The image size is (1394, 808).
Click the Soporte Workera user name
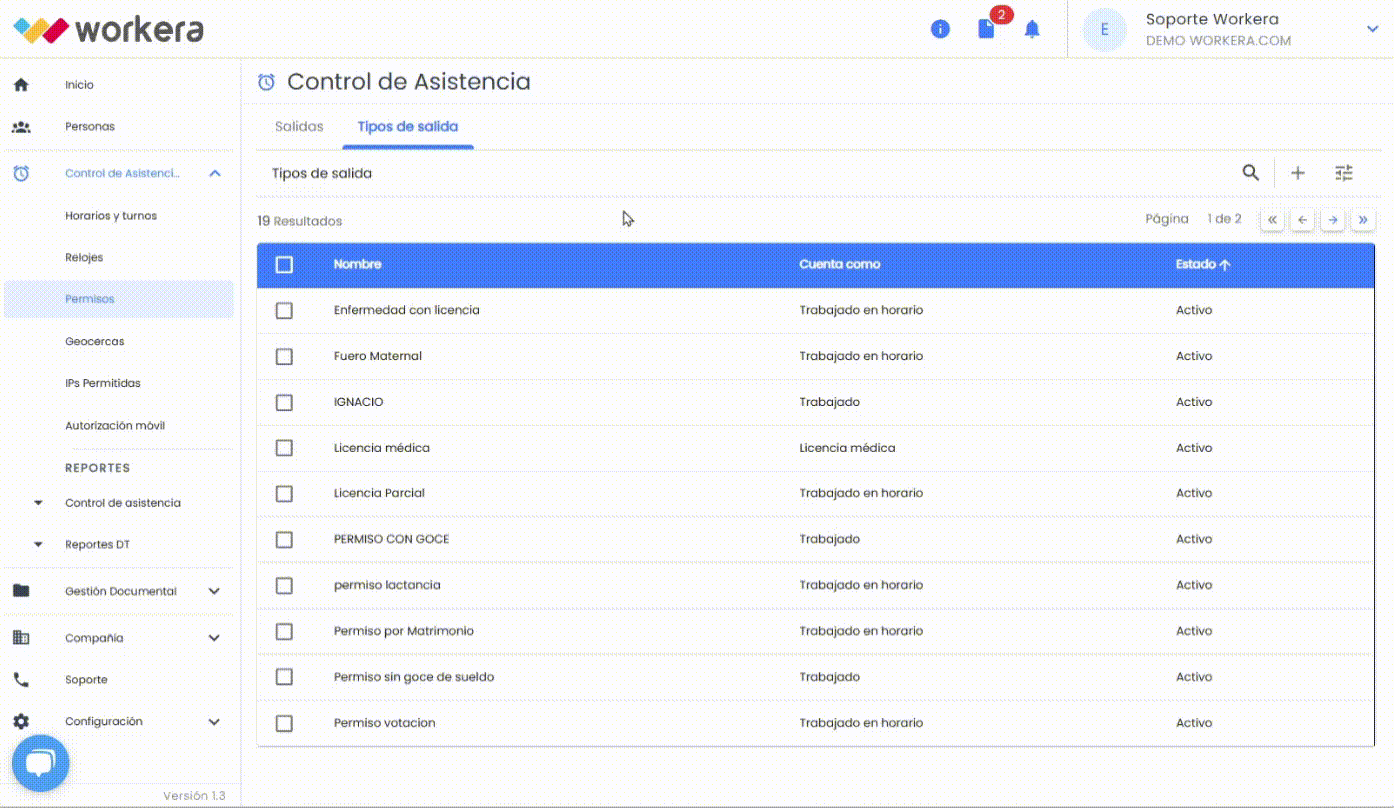coord(1212,19)
